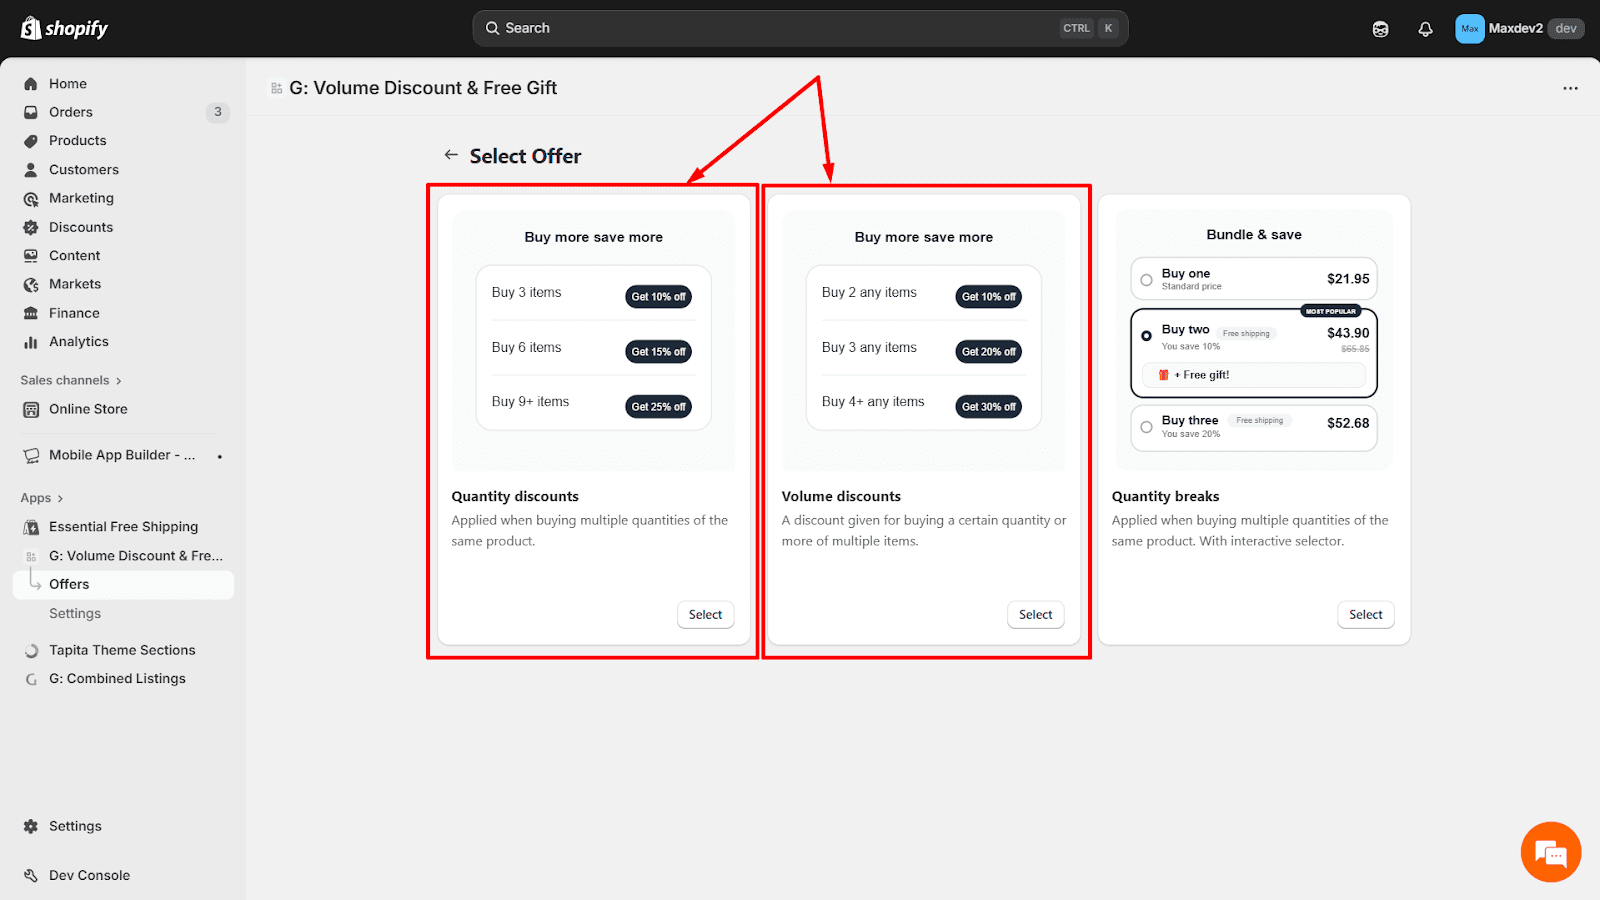This screenshot has height=900, width=1600.
Task: Go to Home in the sidebar
Action: tap(68, 83)
